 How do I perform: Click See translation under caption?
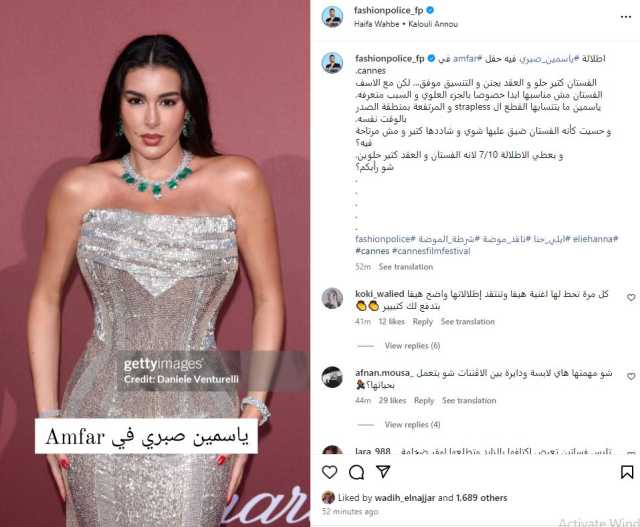pyautogui.click(x=406, y=267)
